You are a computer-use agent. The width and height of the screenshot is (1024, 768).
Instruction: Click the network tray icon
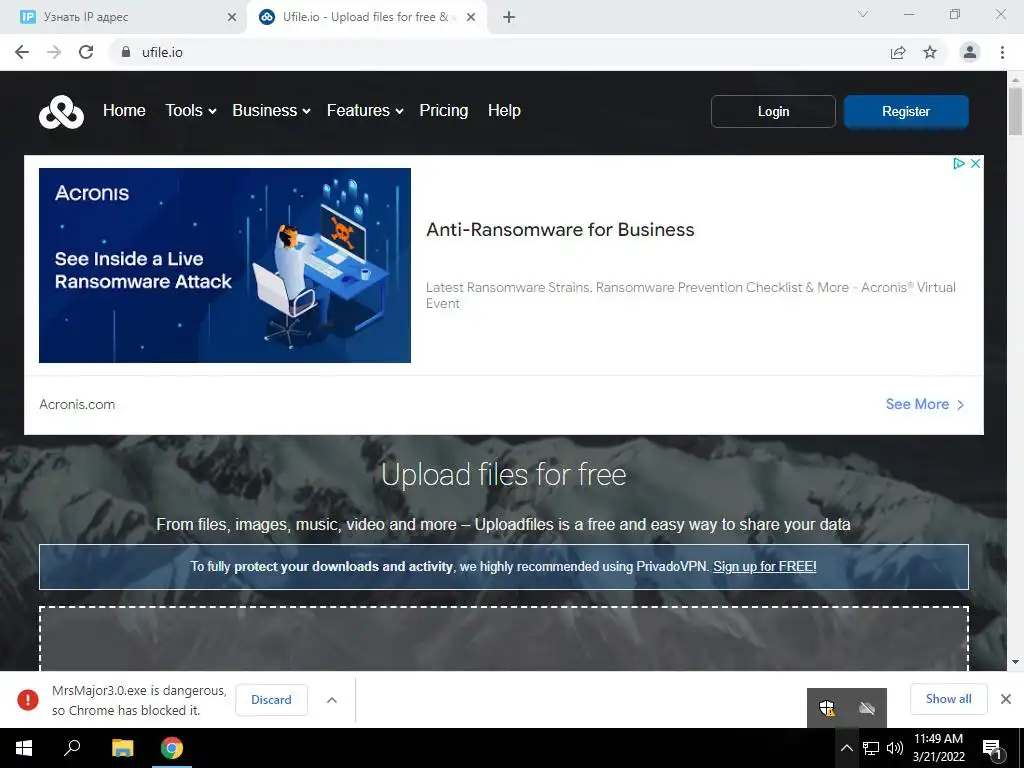pyautogui.click(x=871, y=748)
